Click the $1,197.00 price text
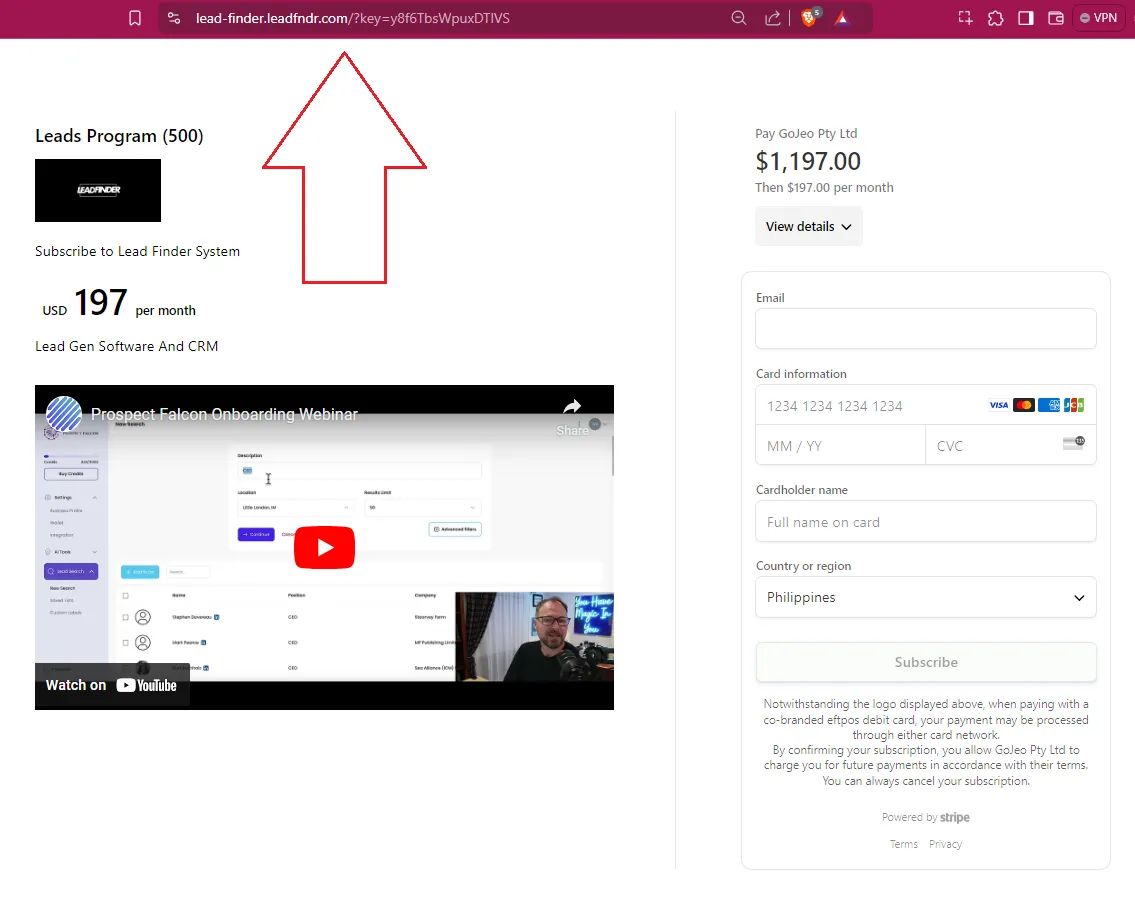 tap(808, 161)
